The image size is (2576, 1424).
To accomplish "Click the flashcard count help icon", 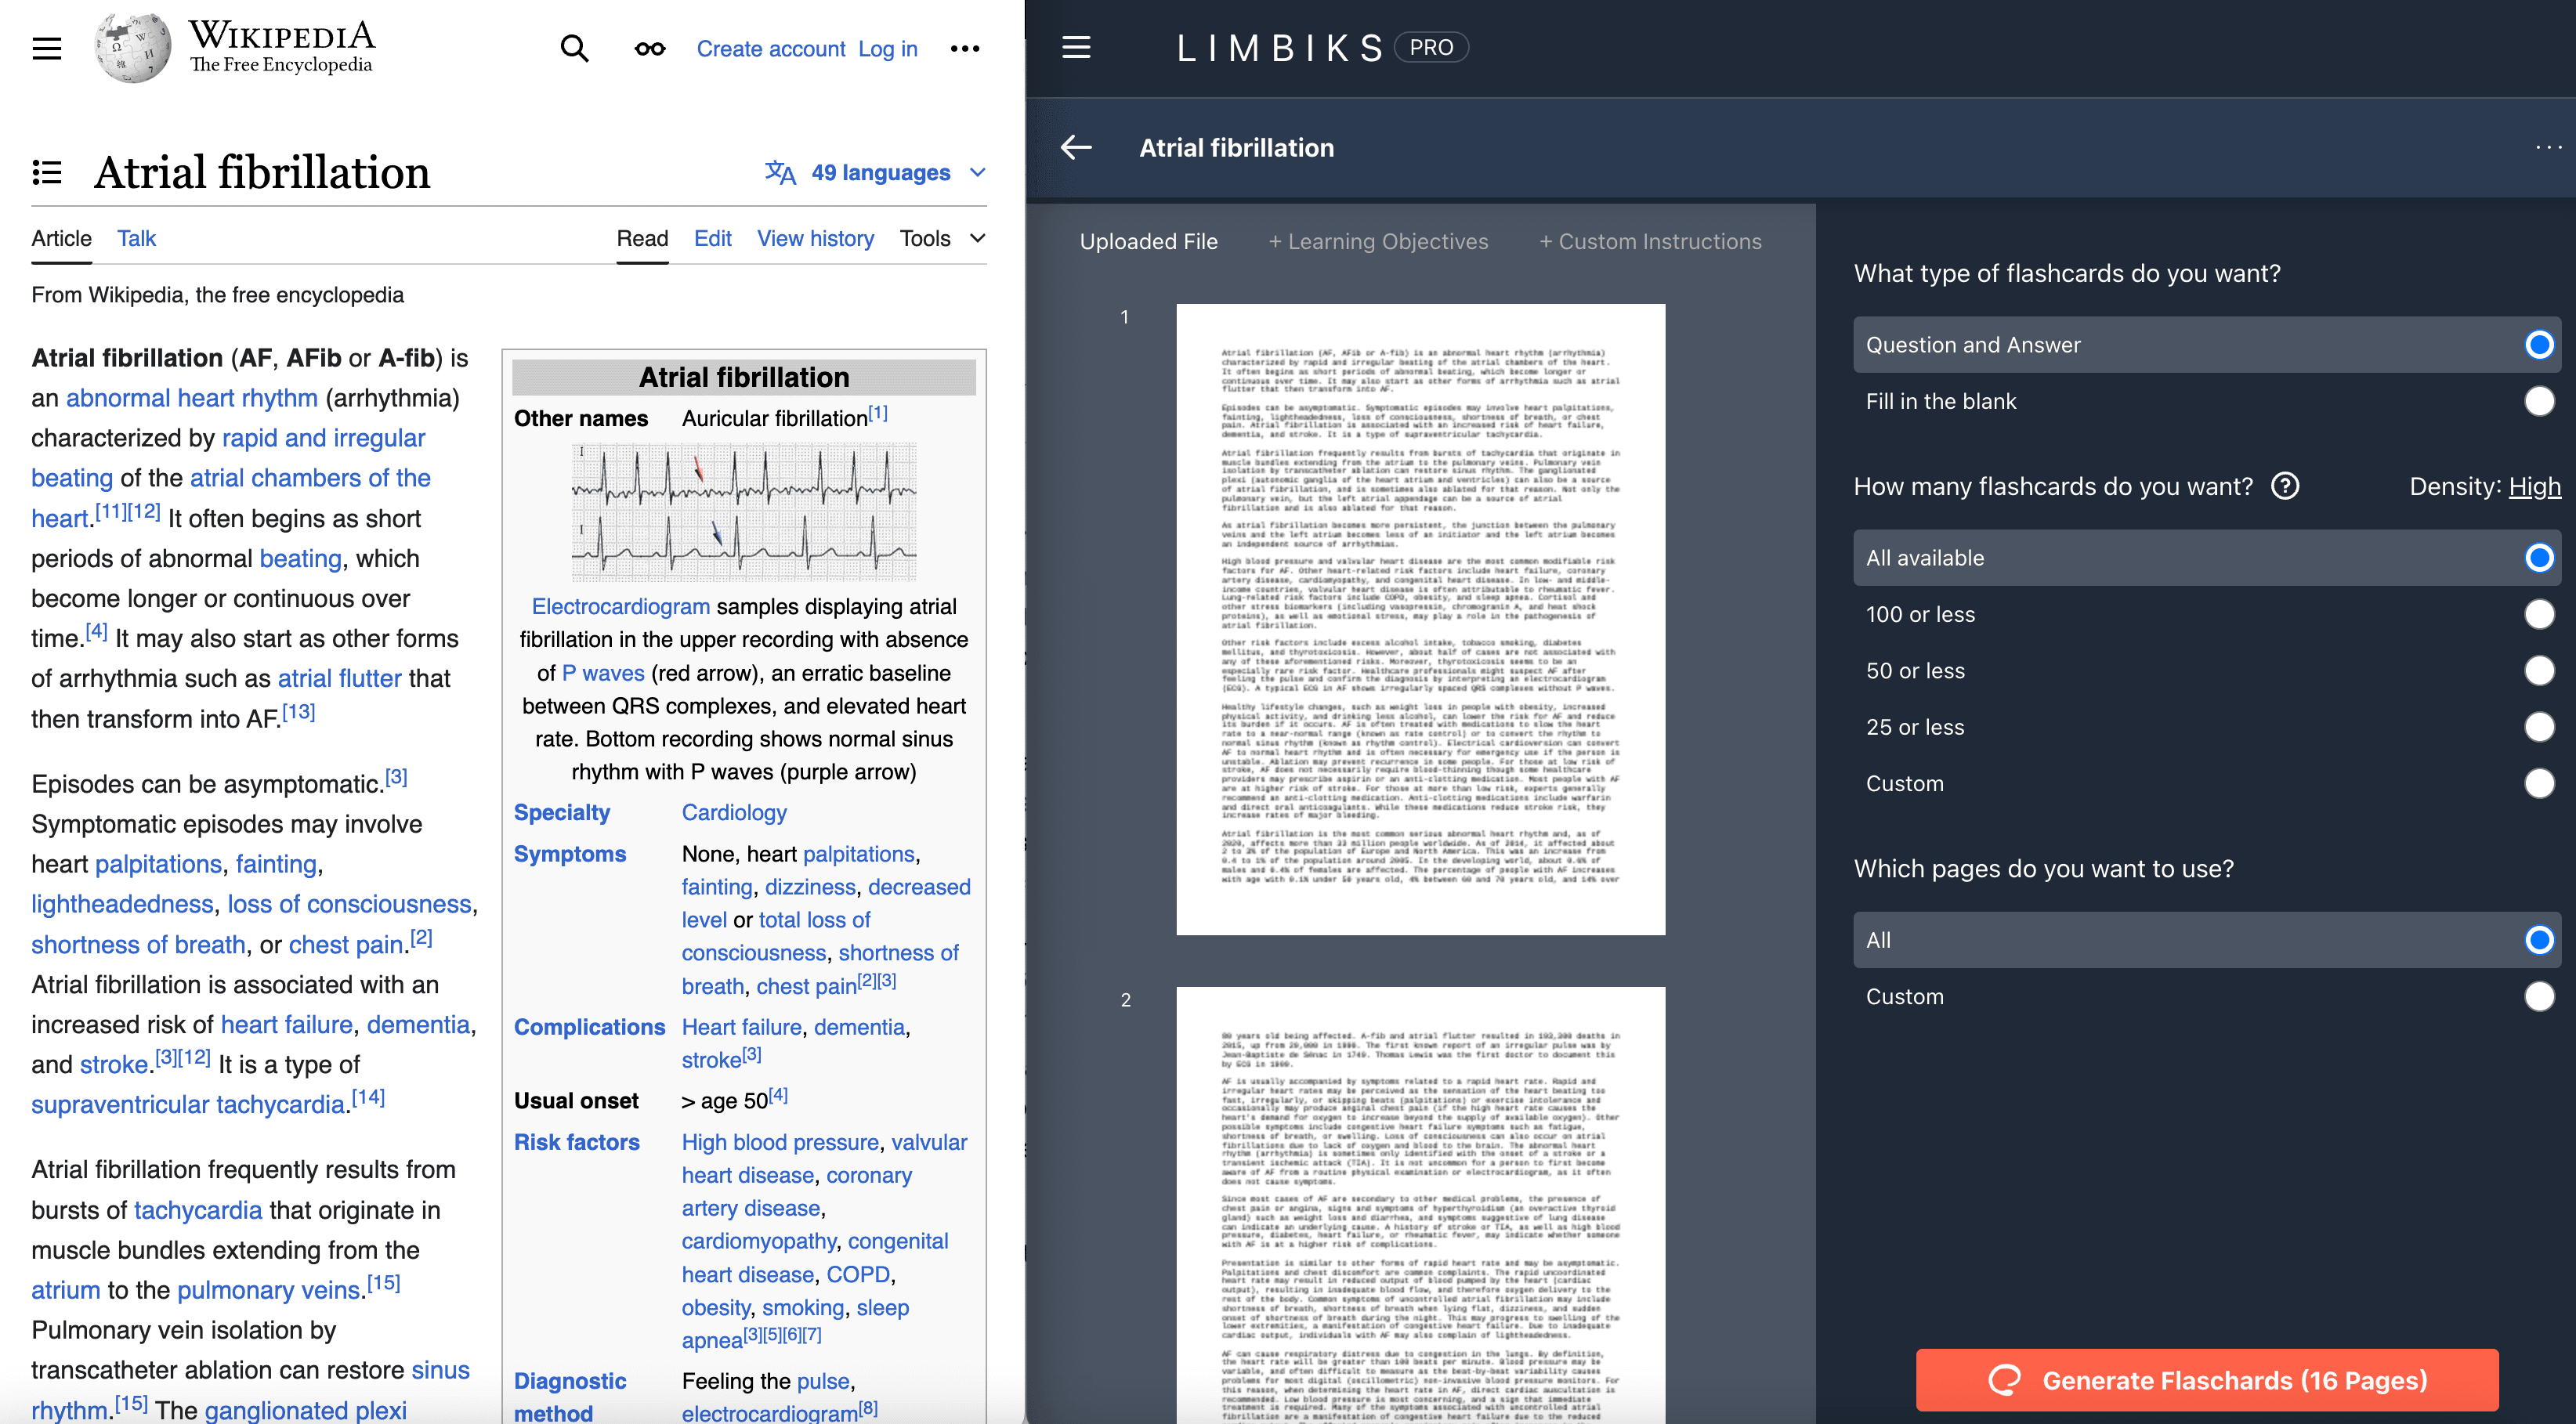I will 2285,486.
